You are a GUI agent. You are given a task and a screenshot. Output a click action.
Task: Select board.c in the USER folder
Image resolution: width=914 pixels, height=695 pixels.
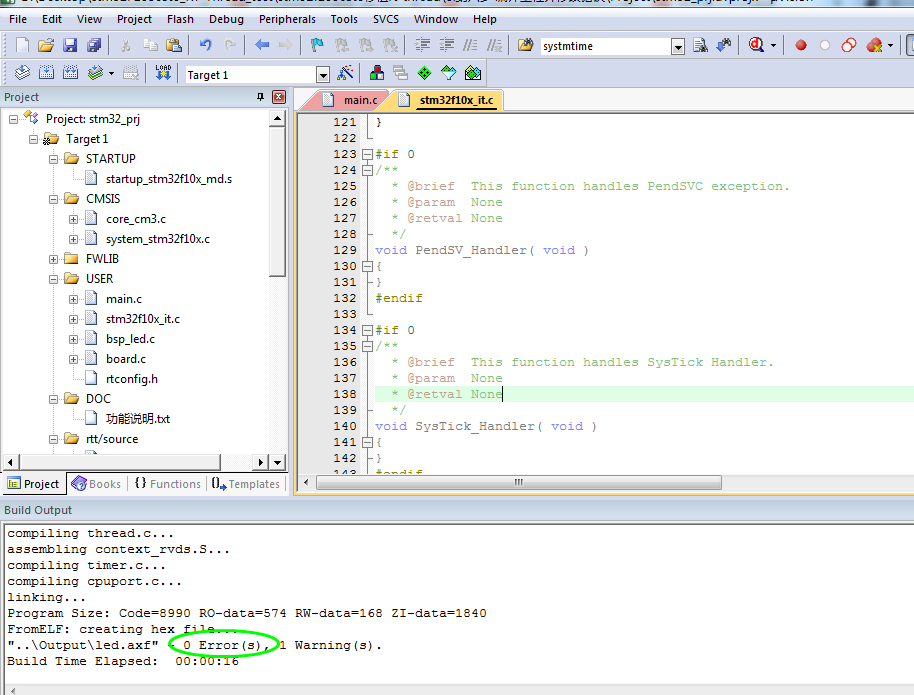coord(126,359)
